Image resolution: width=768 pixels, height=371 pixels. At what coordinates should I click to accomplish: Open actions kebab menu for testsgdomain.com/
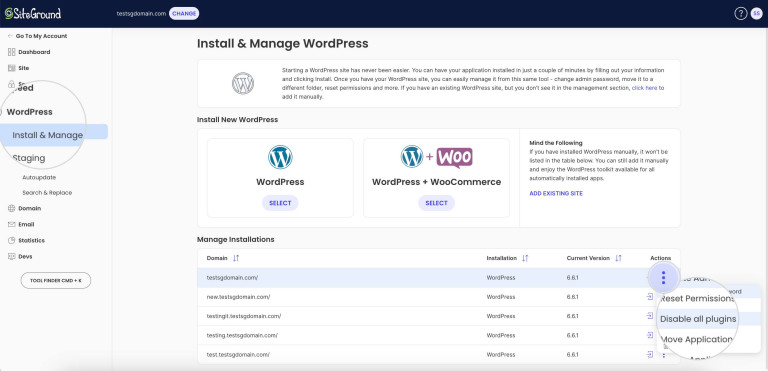tap(664, 278)
